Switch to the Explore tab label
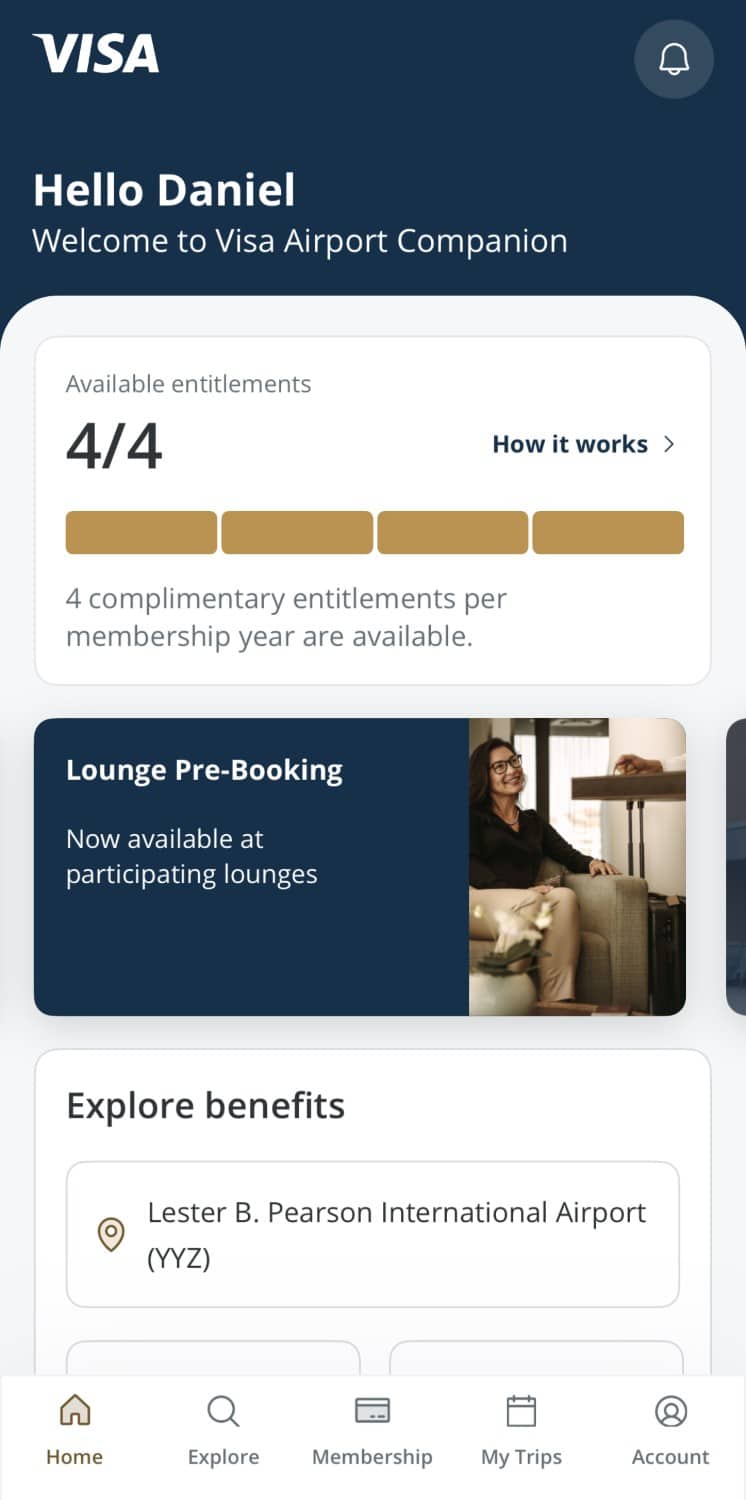This screenshot has width=746, height=1500. (x=223, y=1457)
